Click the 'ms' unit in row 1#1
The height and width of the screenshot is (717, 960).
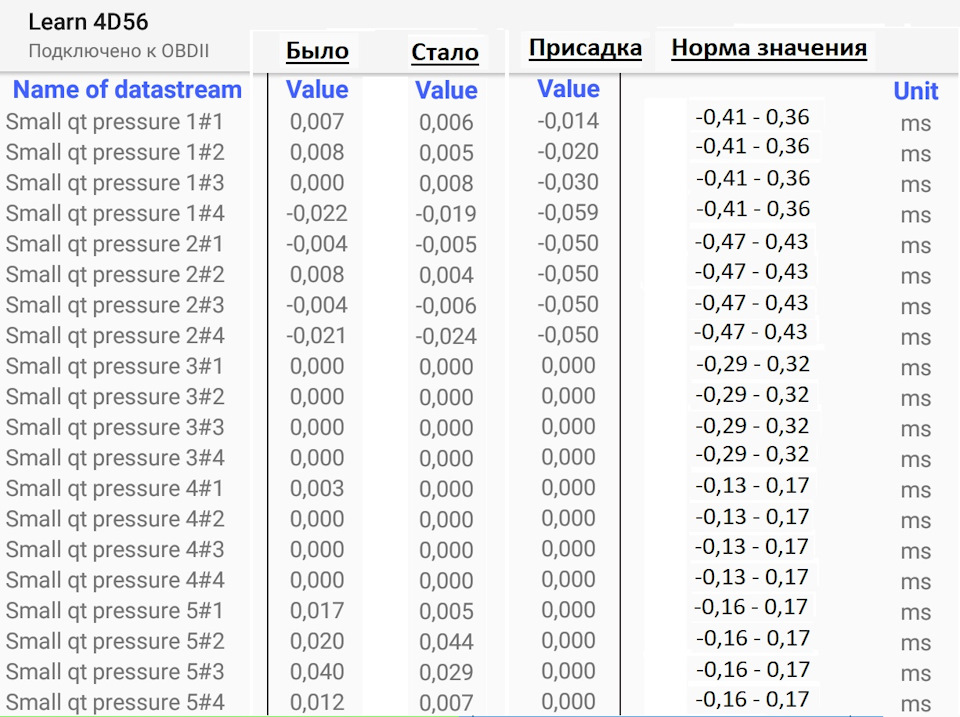click(x=916, y=124)
